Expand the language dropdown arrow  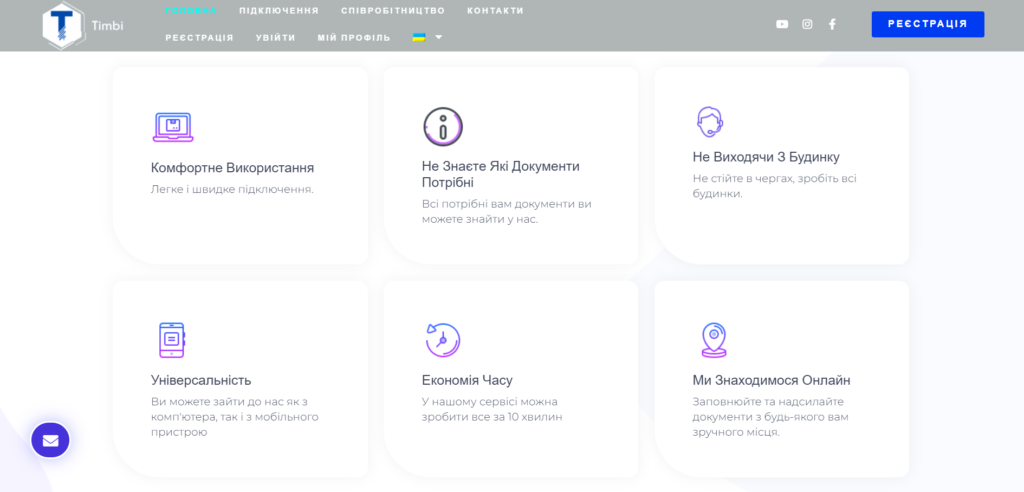(x=438, y=37)
